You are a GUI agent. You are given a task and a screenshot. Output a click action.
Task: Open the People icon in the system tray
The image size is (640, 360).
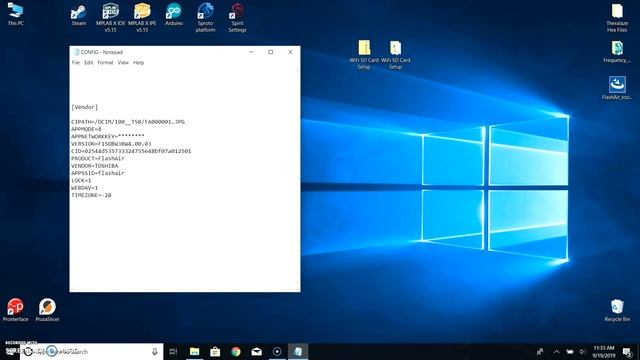point(540,351)
